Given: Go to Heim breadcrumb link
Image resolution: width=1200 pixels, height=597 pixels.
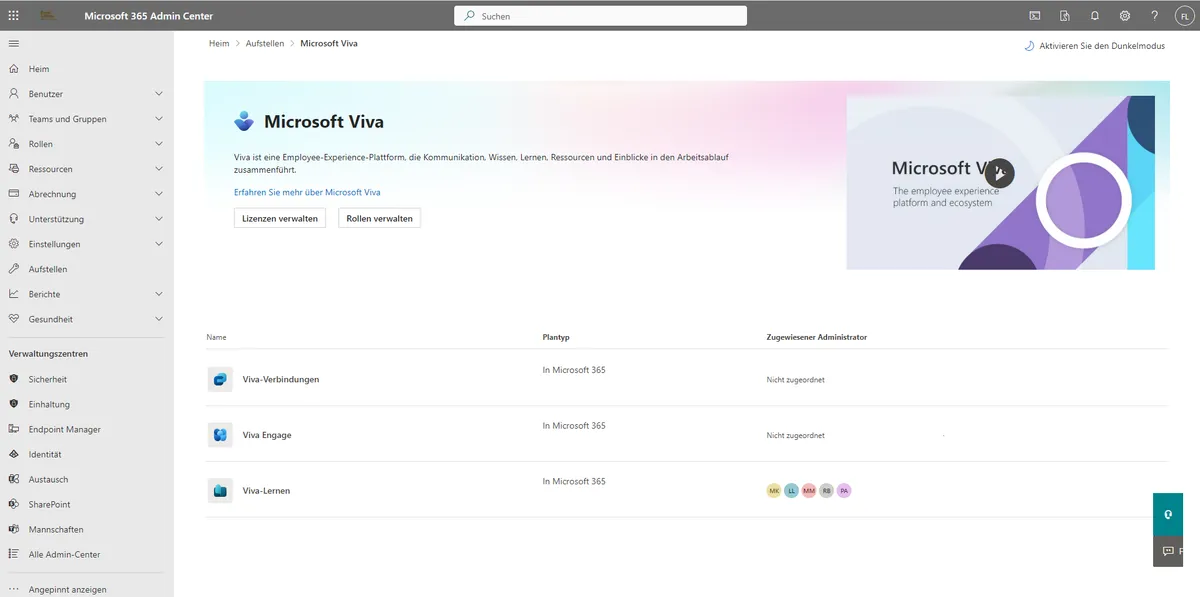Looking at the screenshot, I should 219,44.
